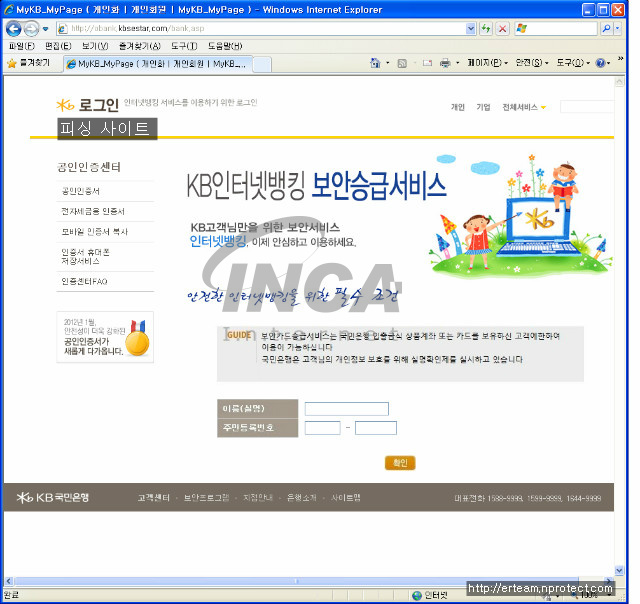Click the Help question mark icon
This screenshot has height=604, width=640.
(x=600, y=63)
